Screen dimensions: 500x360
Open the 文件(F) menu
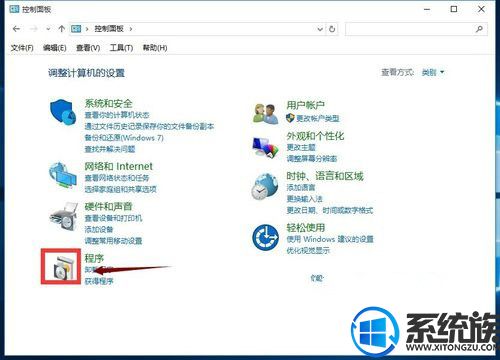[x=22, y=48]
